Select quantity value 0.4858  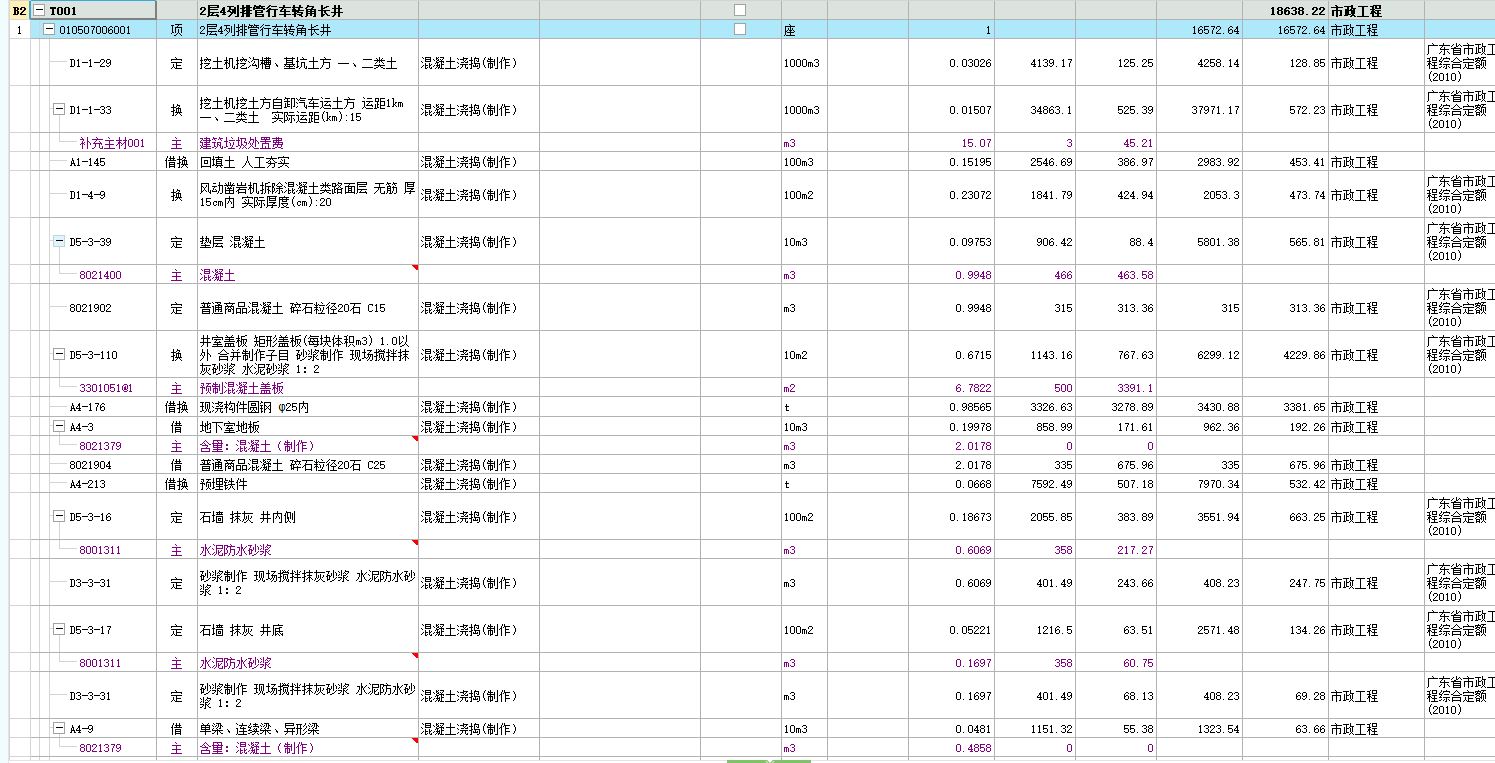coord(973,748)
